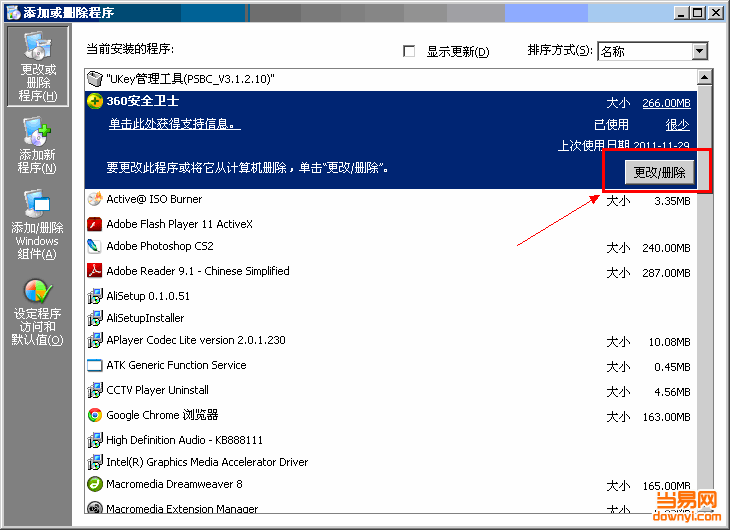Click the Google Chrome 浏览器 icon

coord(95,415)
